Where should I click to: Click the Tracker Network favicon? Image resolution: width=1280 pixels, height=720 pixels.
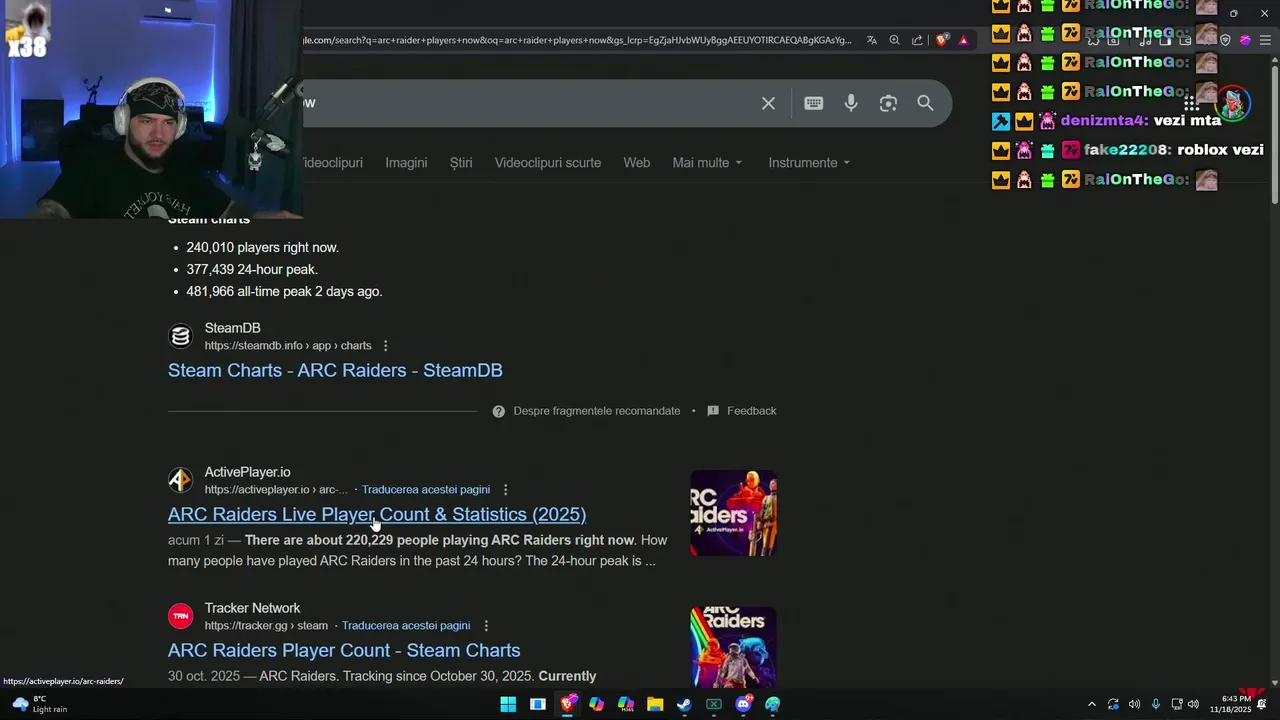(180, 617)
